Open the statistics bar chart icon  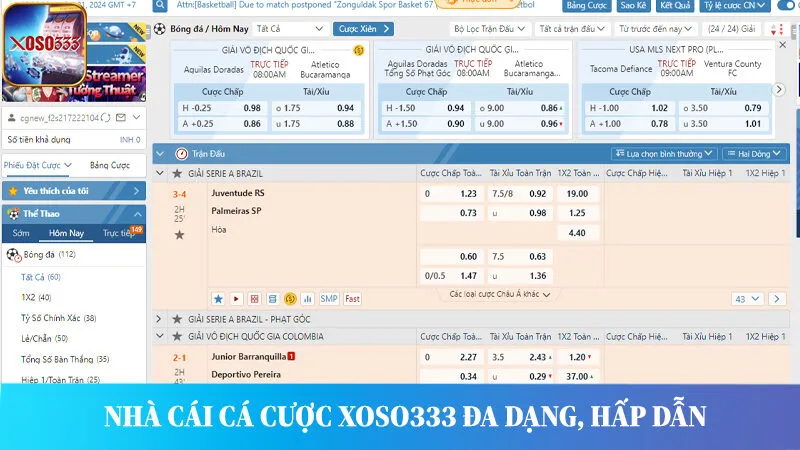pos(308,299)
